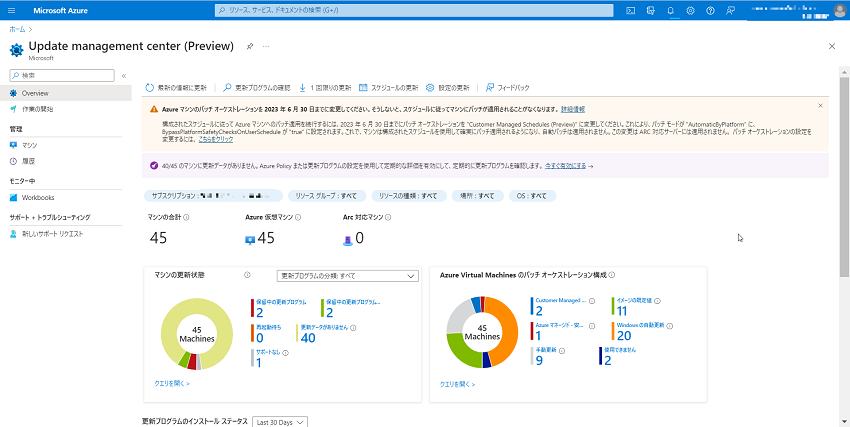The height and width of the screenshot is (427, 850).
Task: Click 更新プログラムの確認 in the toolbar
Action: [257, 87]
